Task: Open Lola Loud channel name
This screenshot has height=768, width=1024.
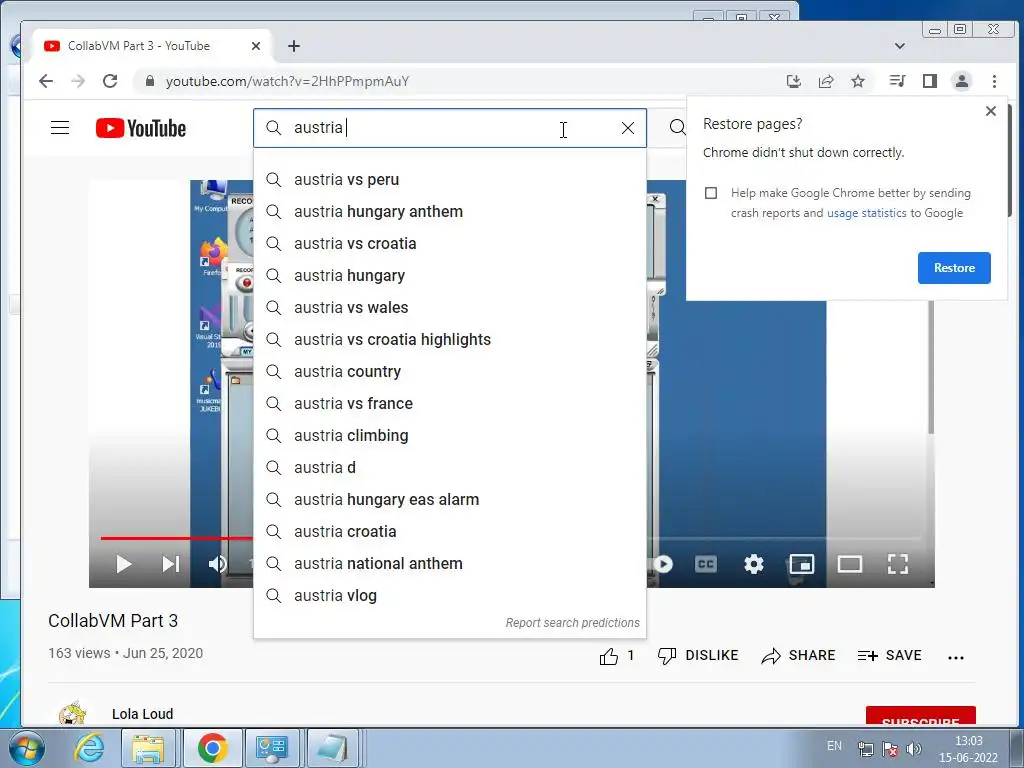Action: 142,714
